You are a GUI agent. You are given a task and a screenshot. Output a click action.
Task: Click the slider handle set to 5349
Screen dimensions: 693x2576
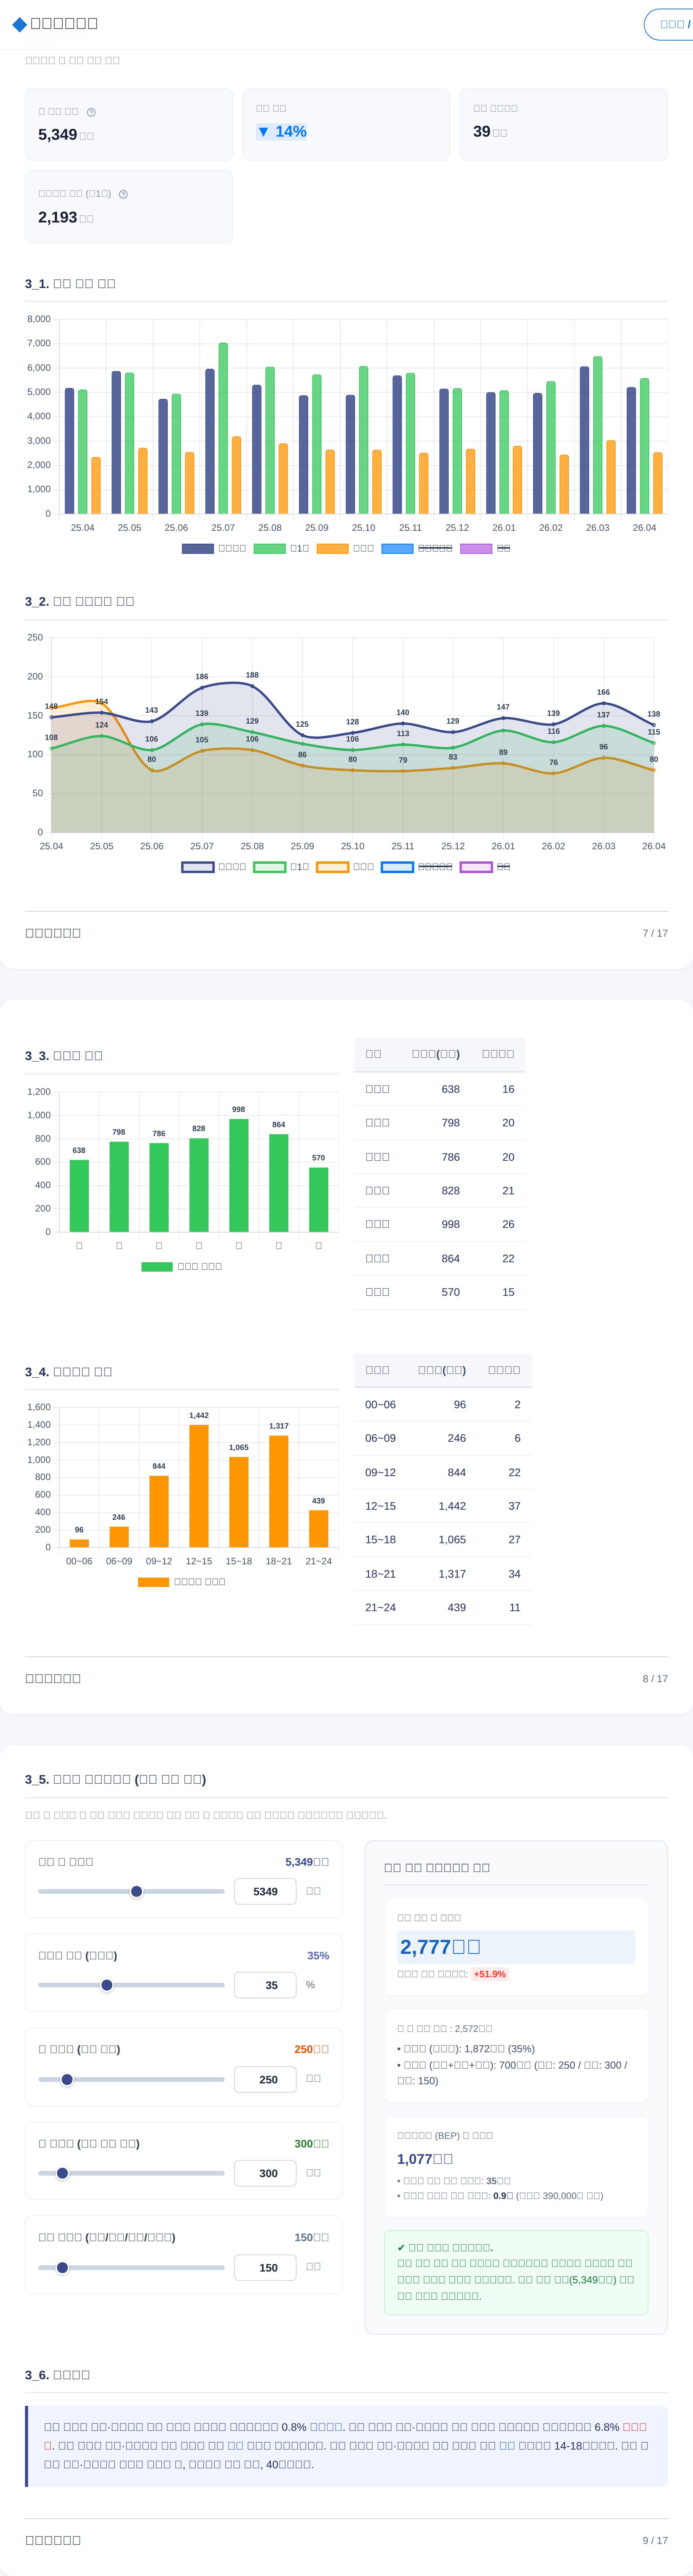(137, 1891)
